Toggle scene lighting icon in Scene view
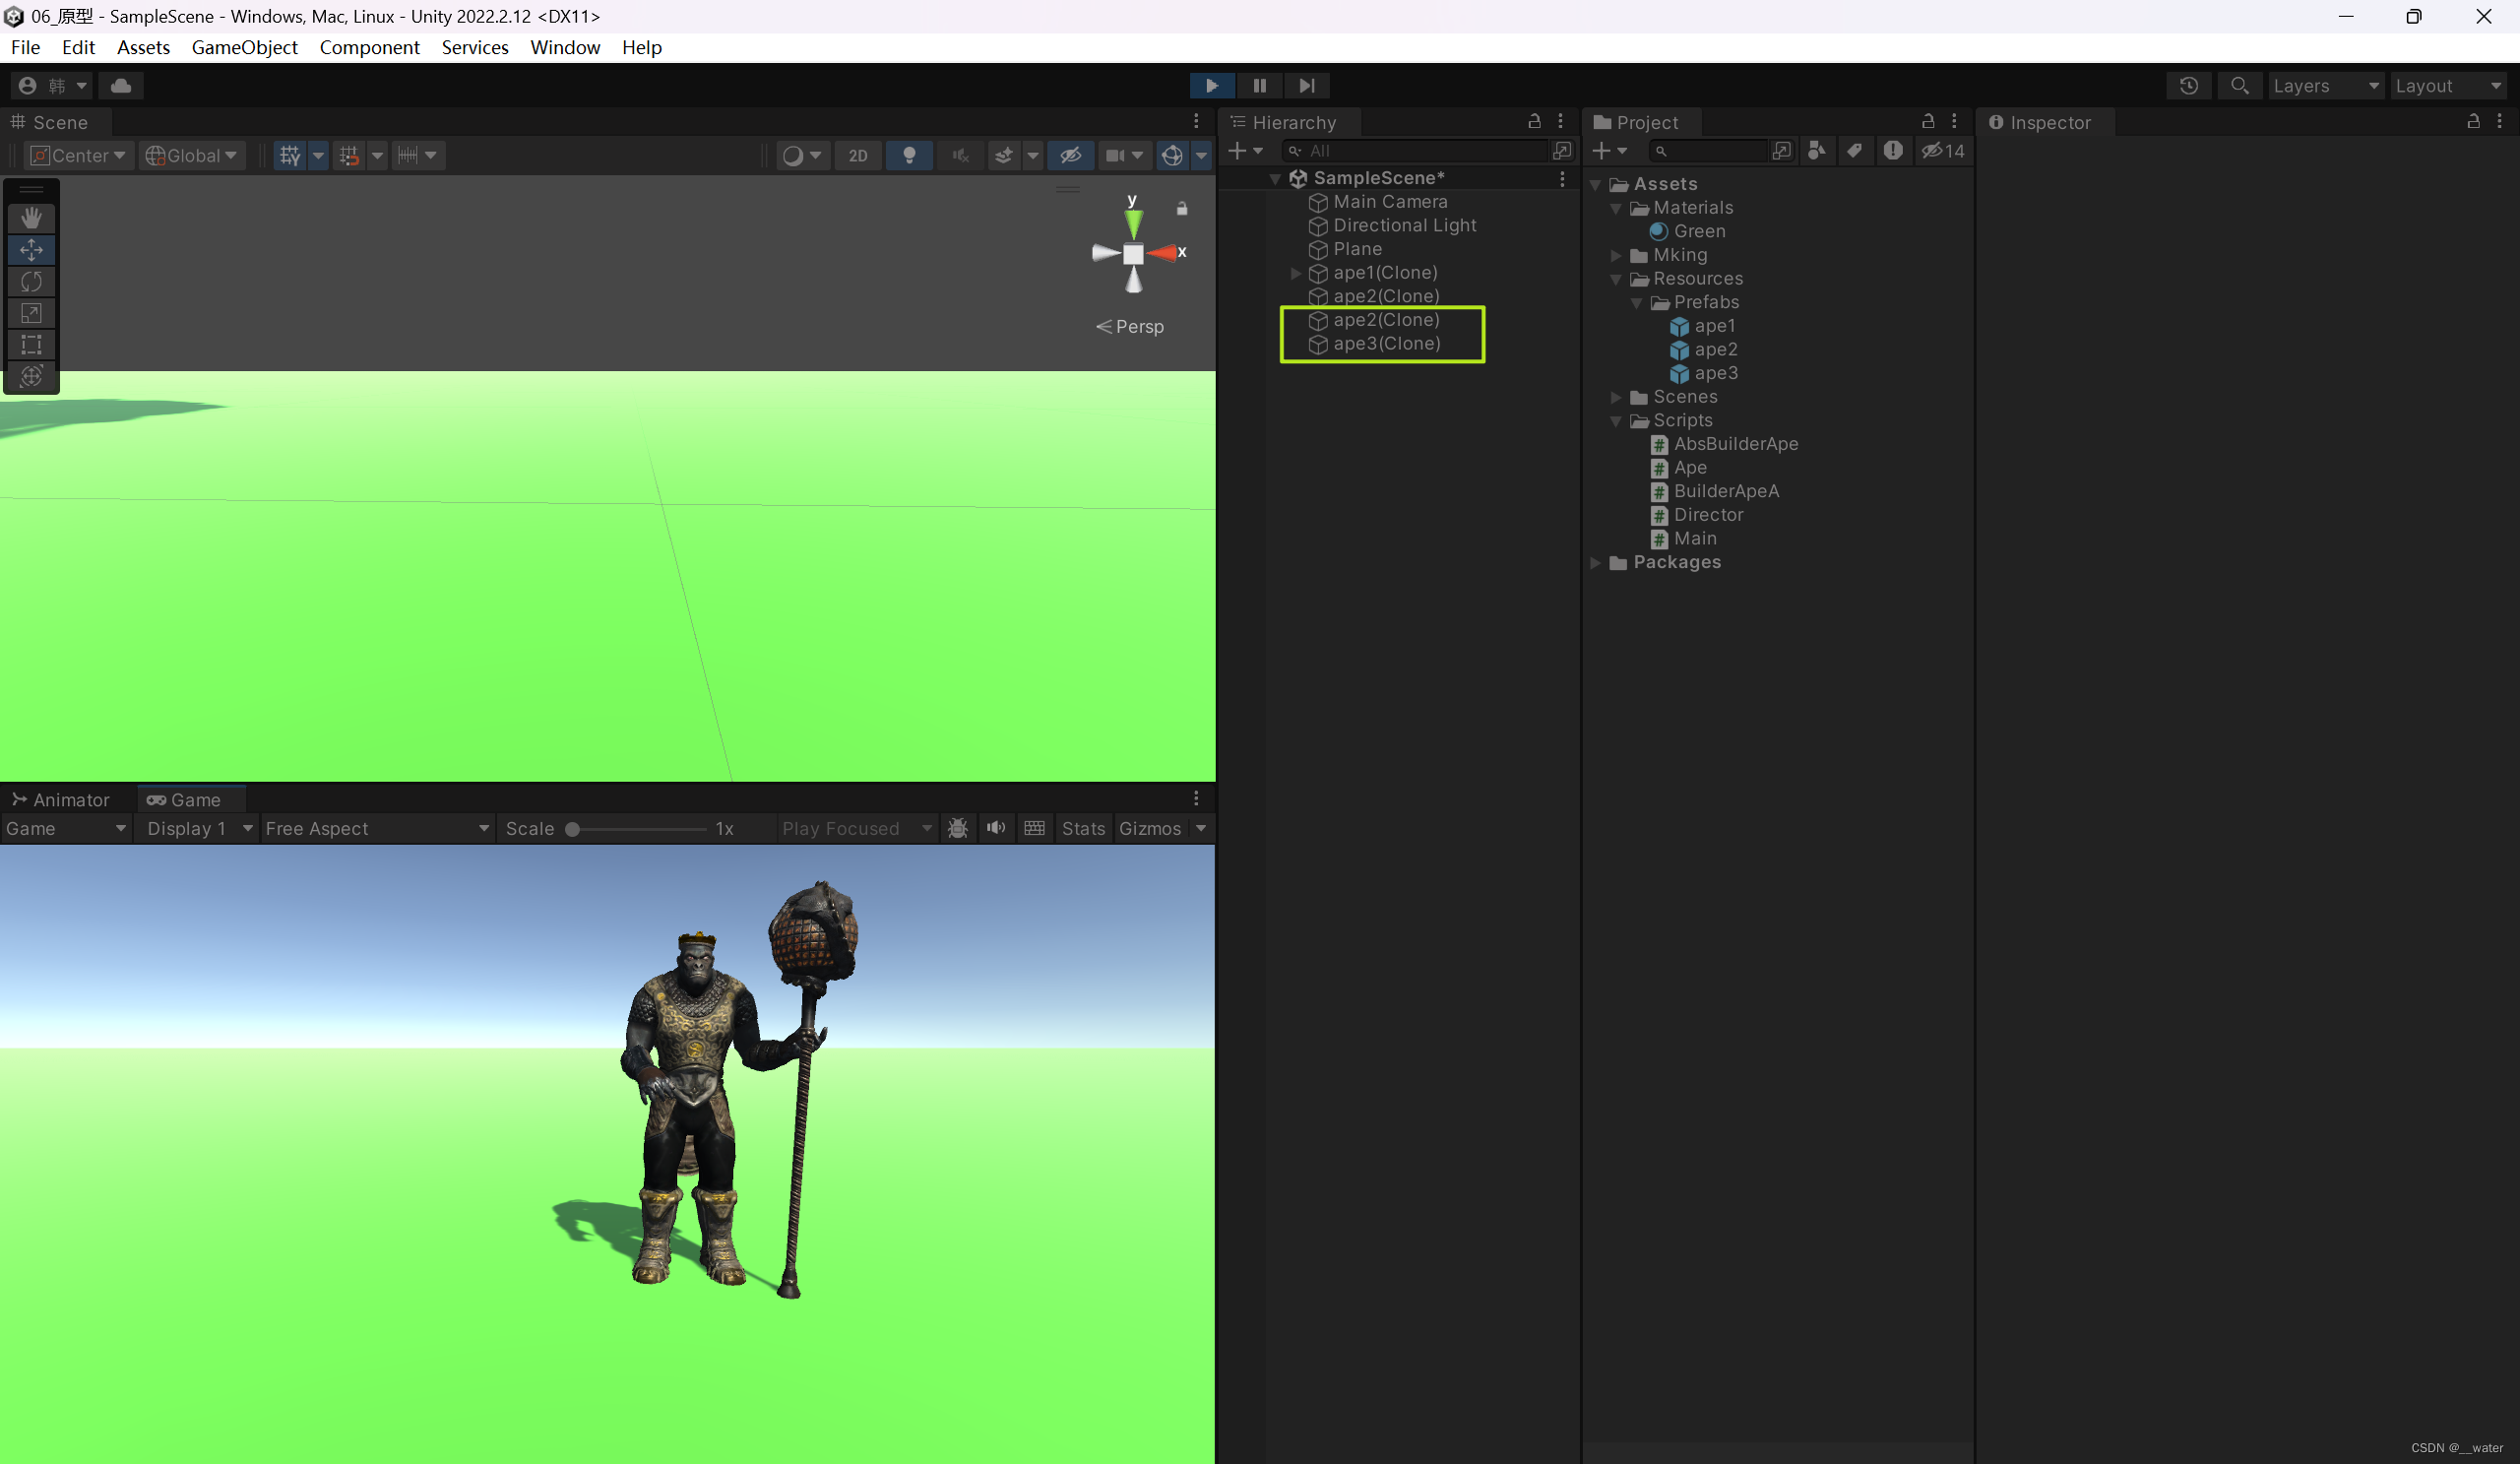The width and height of the screenshot is (2520, 1464). click(908, 154)
